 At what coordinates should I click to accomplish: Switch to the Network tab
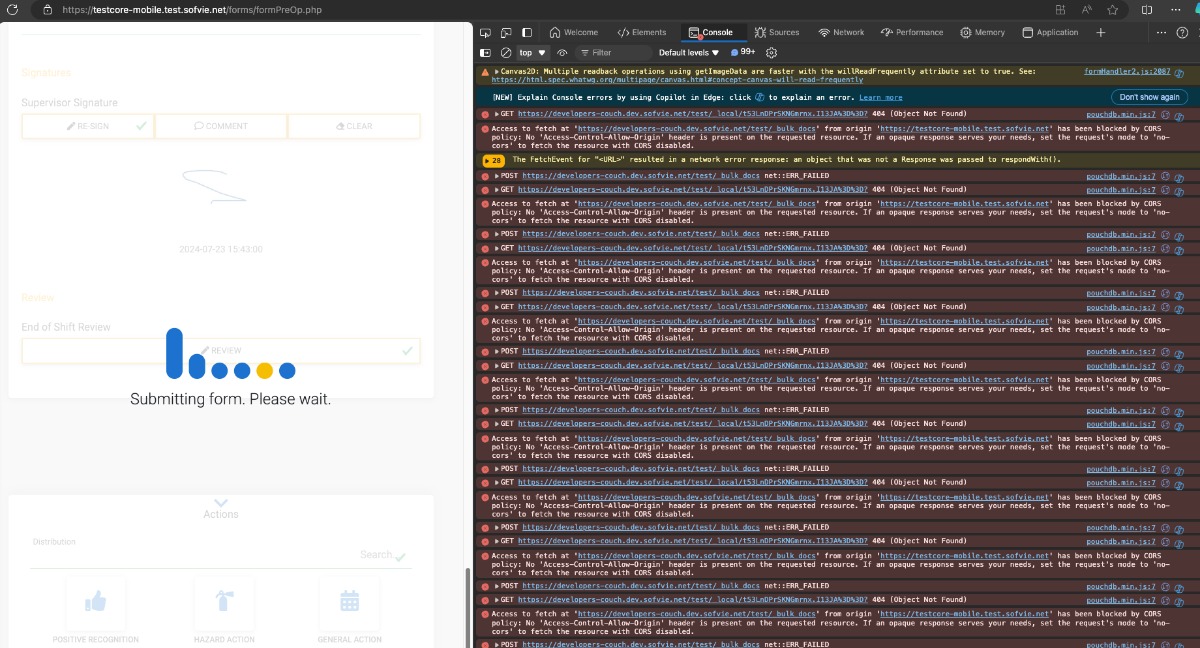pyautogui.click(x=841, y=32)
